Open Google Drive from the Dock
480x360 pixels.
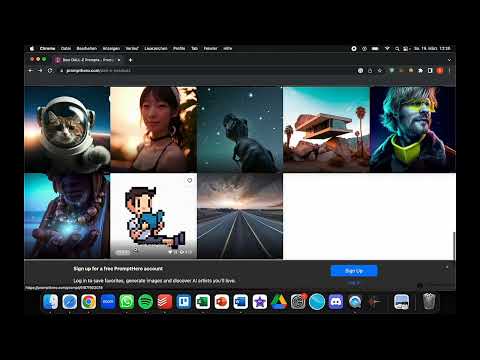point(279,302)
